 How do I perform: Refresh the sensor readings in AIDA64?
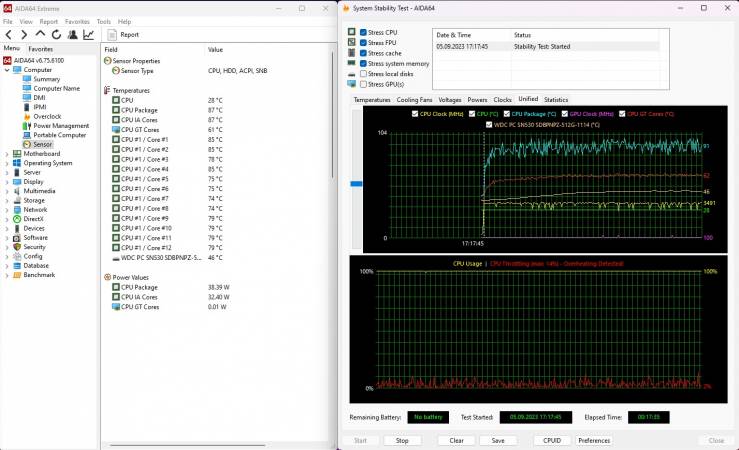click(57, 34)
